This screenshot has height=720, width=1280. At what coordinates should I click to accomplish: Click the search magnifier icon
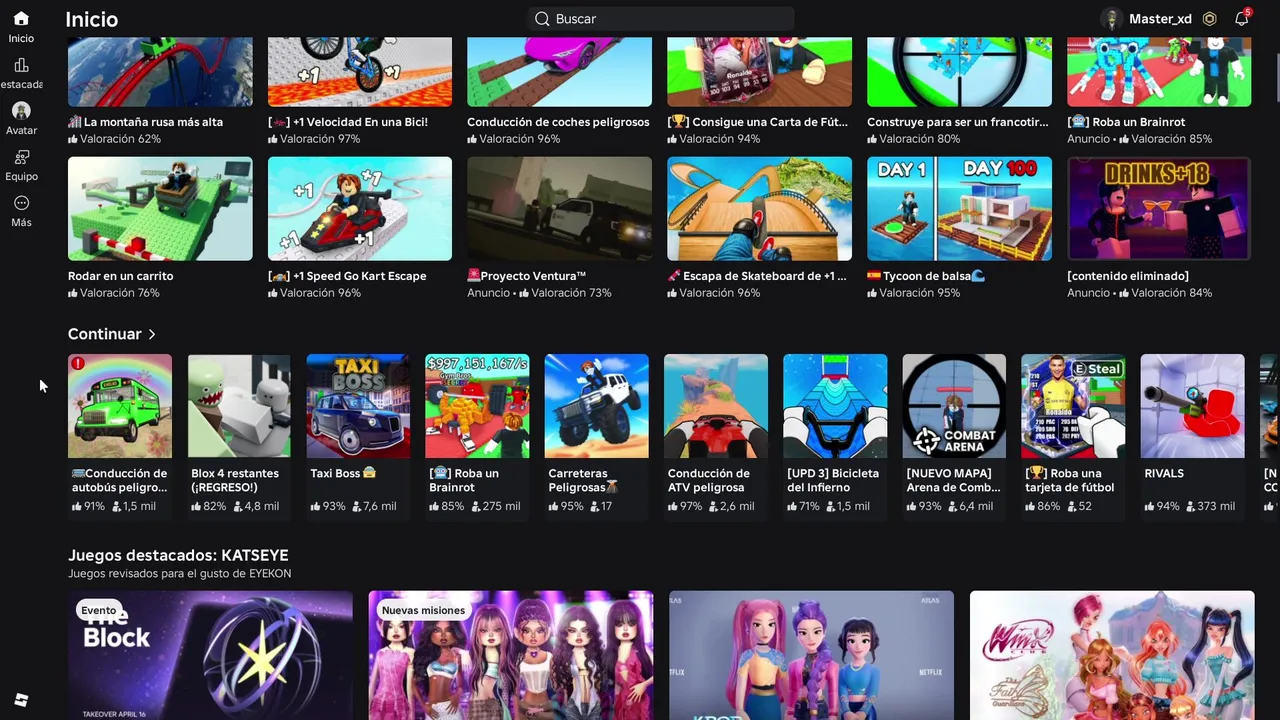(x=542, y=19)
